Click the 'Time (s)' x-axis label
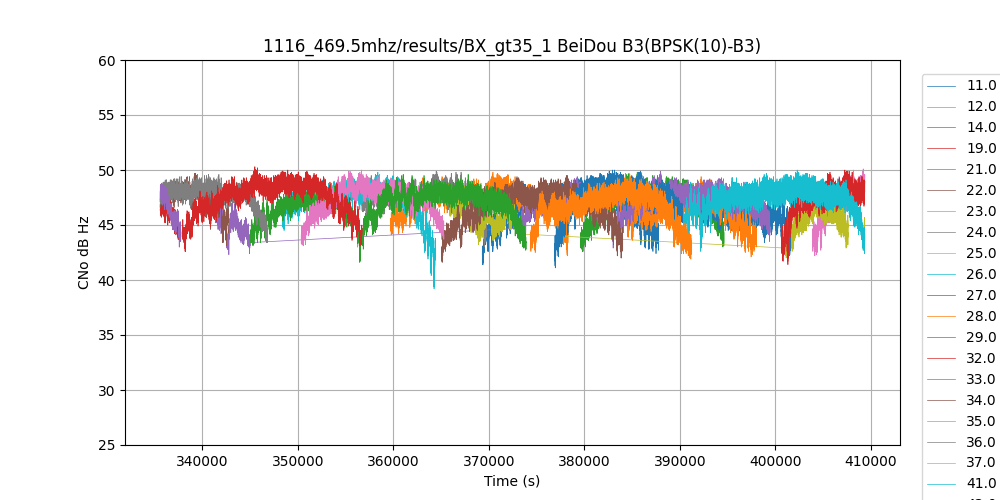This screenshot has width=1000, height=500. (x=511, y=481)
